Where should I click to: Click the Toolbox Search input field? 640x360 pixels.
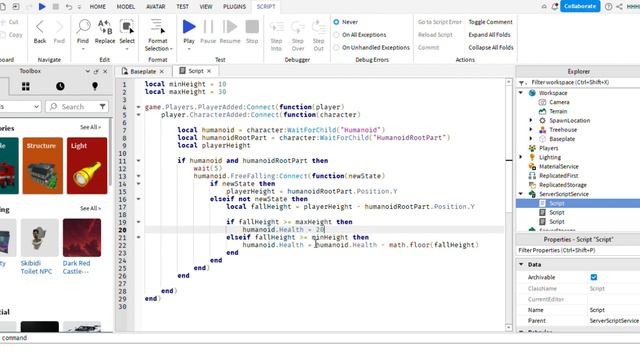(78, 107)
